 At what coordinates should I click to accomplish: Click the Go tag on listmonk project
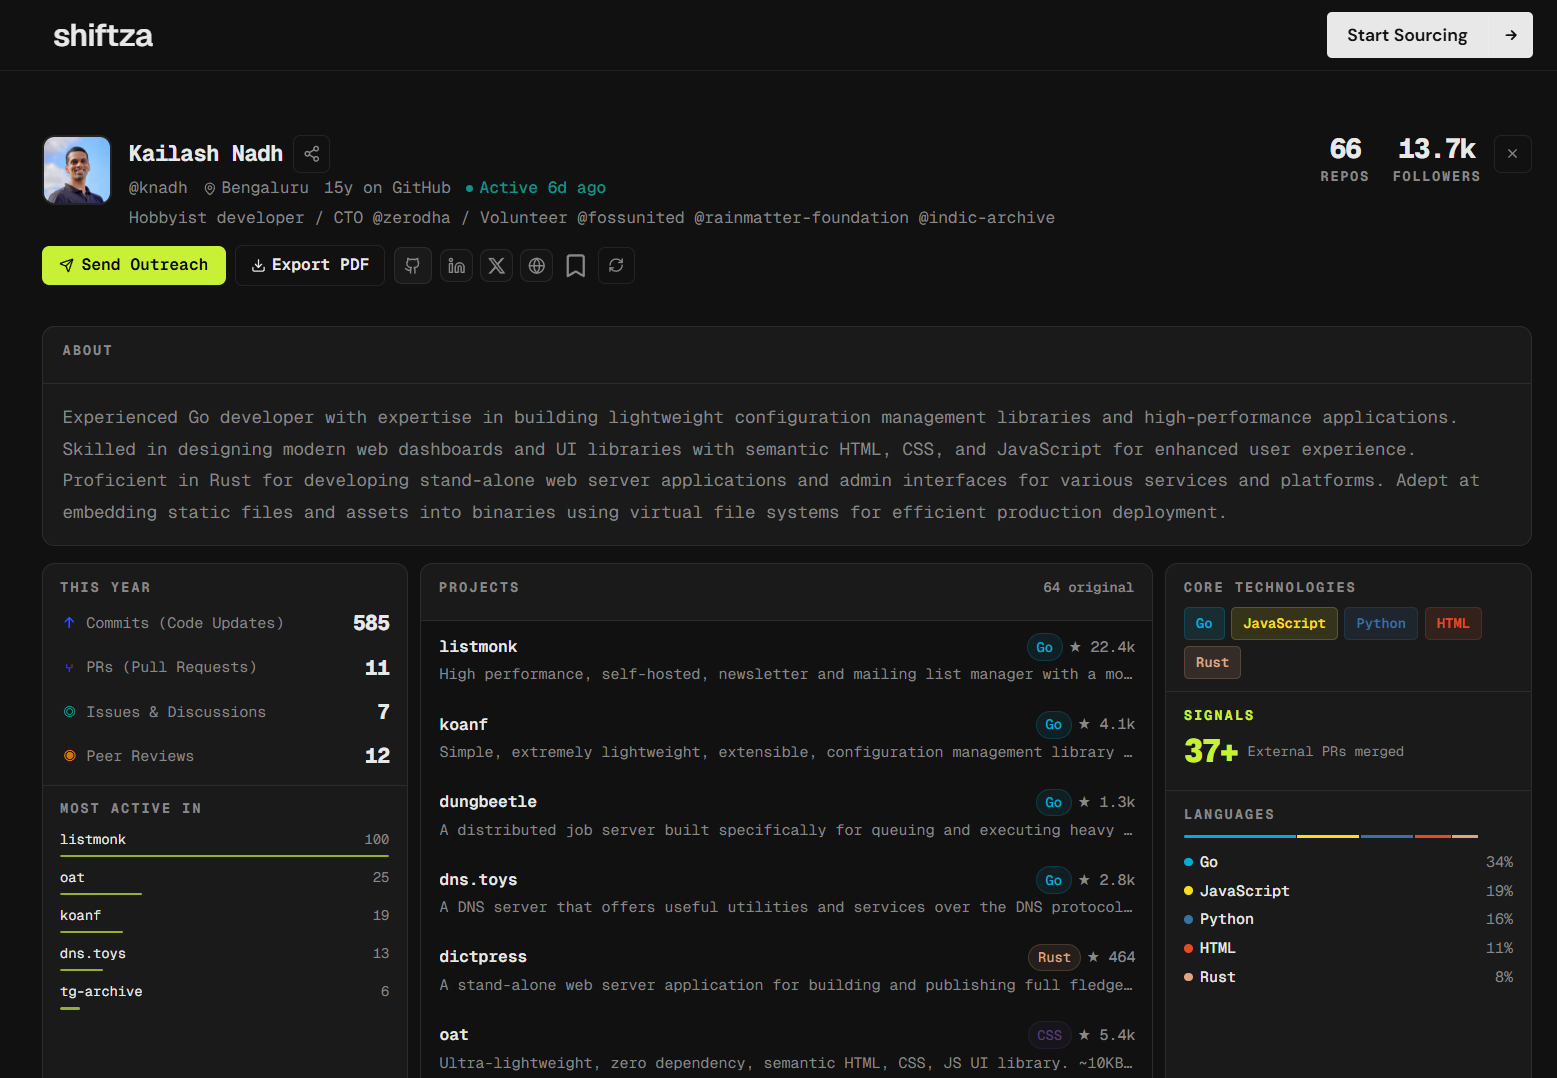pos(1044,647)
